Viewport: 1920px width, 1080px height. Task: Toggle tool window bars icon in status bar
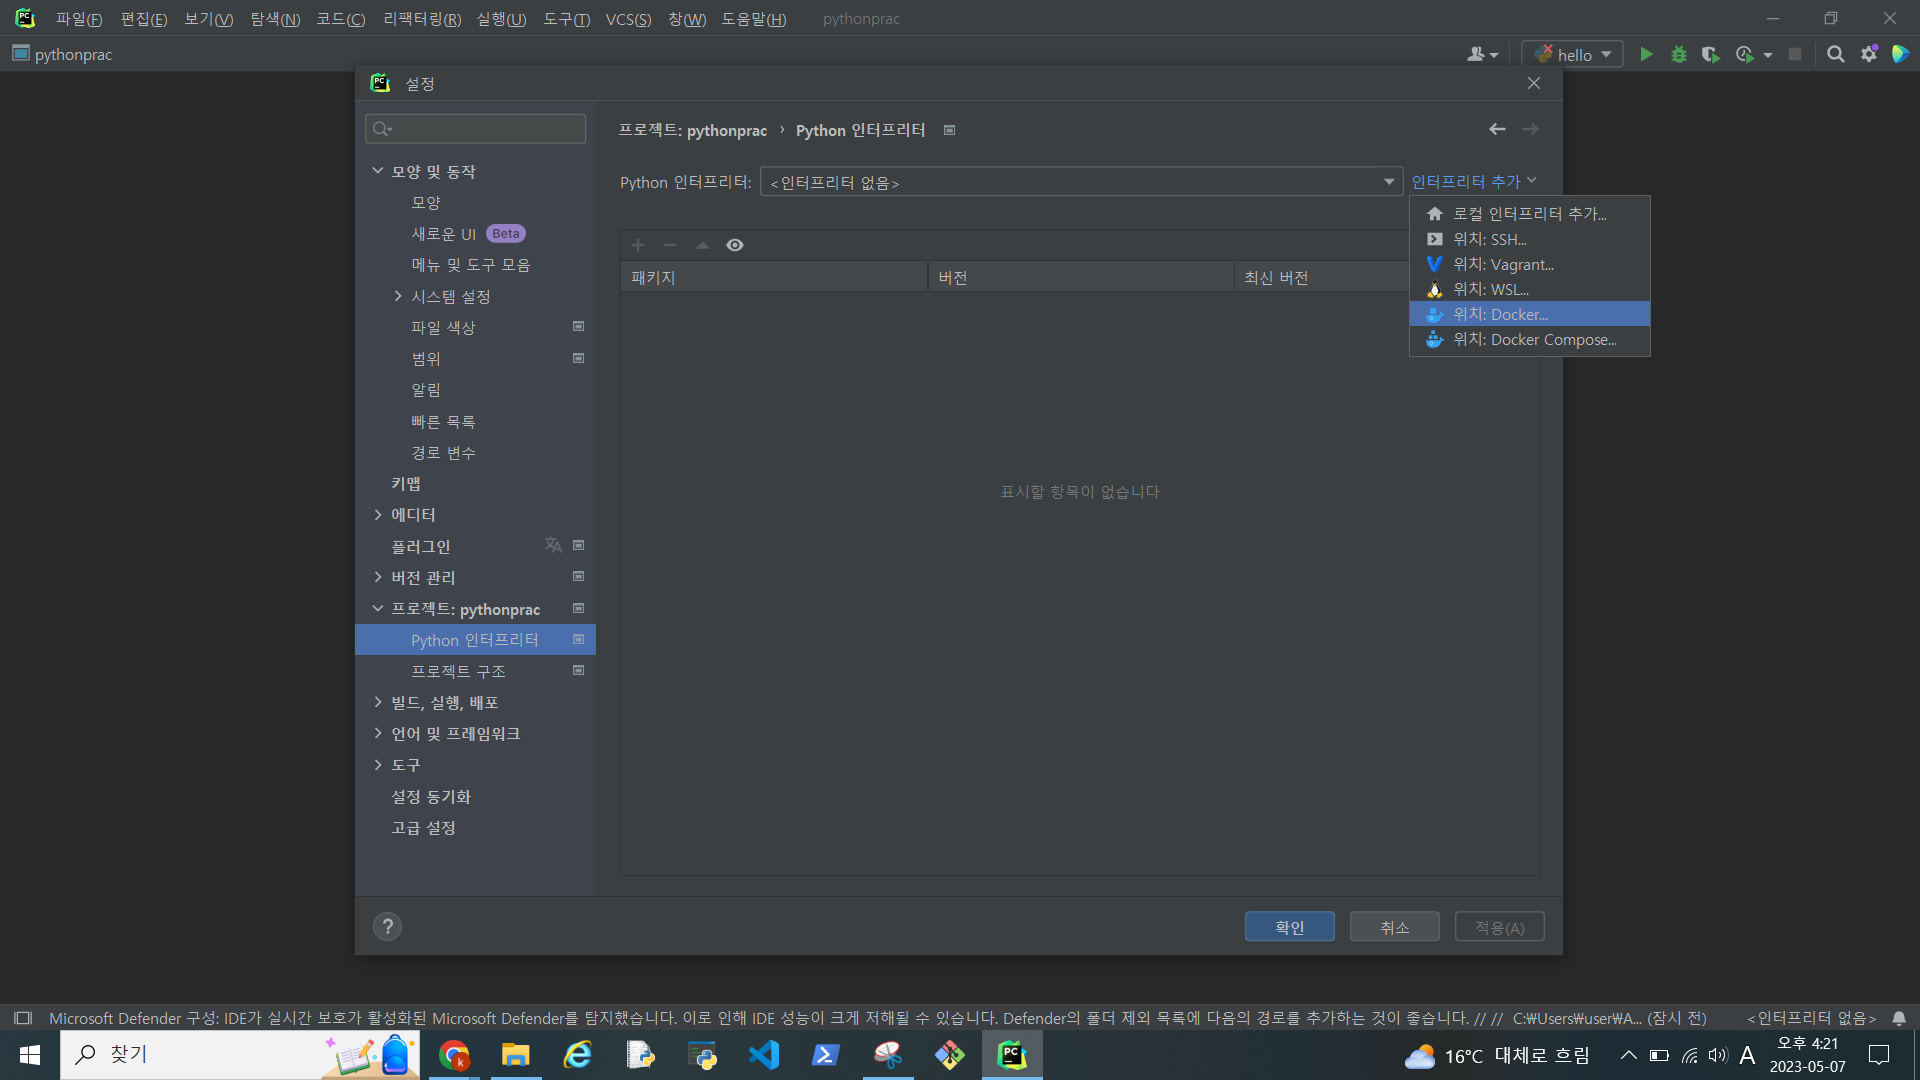coord(22,1018)
